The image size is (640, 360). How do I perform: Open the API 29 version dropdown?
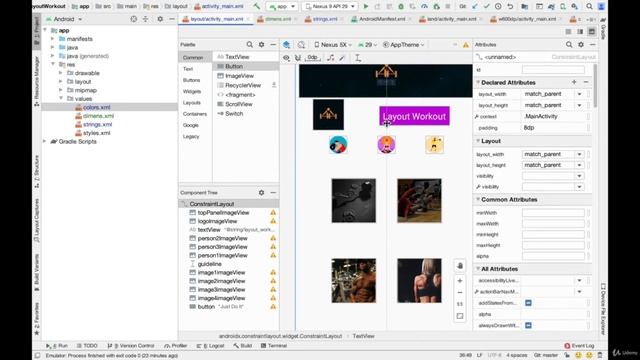367,45
